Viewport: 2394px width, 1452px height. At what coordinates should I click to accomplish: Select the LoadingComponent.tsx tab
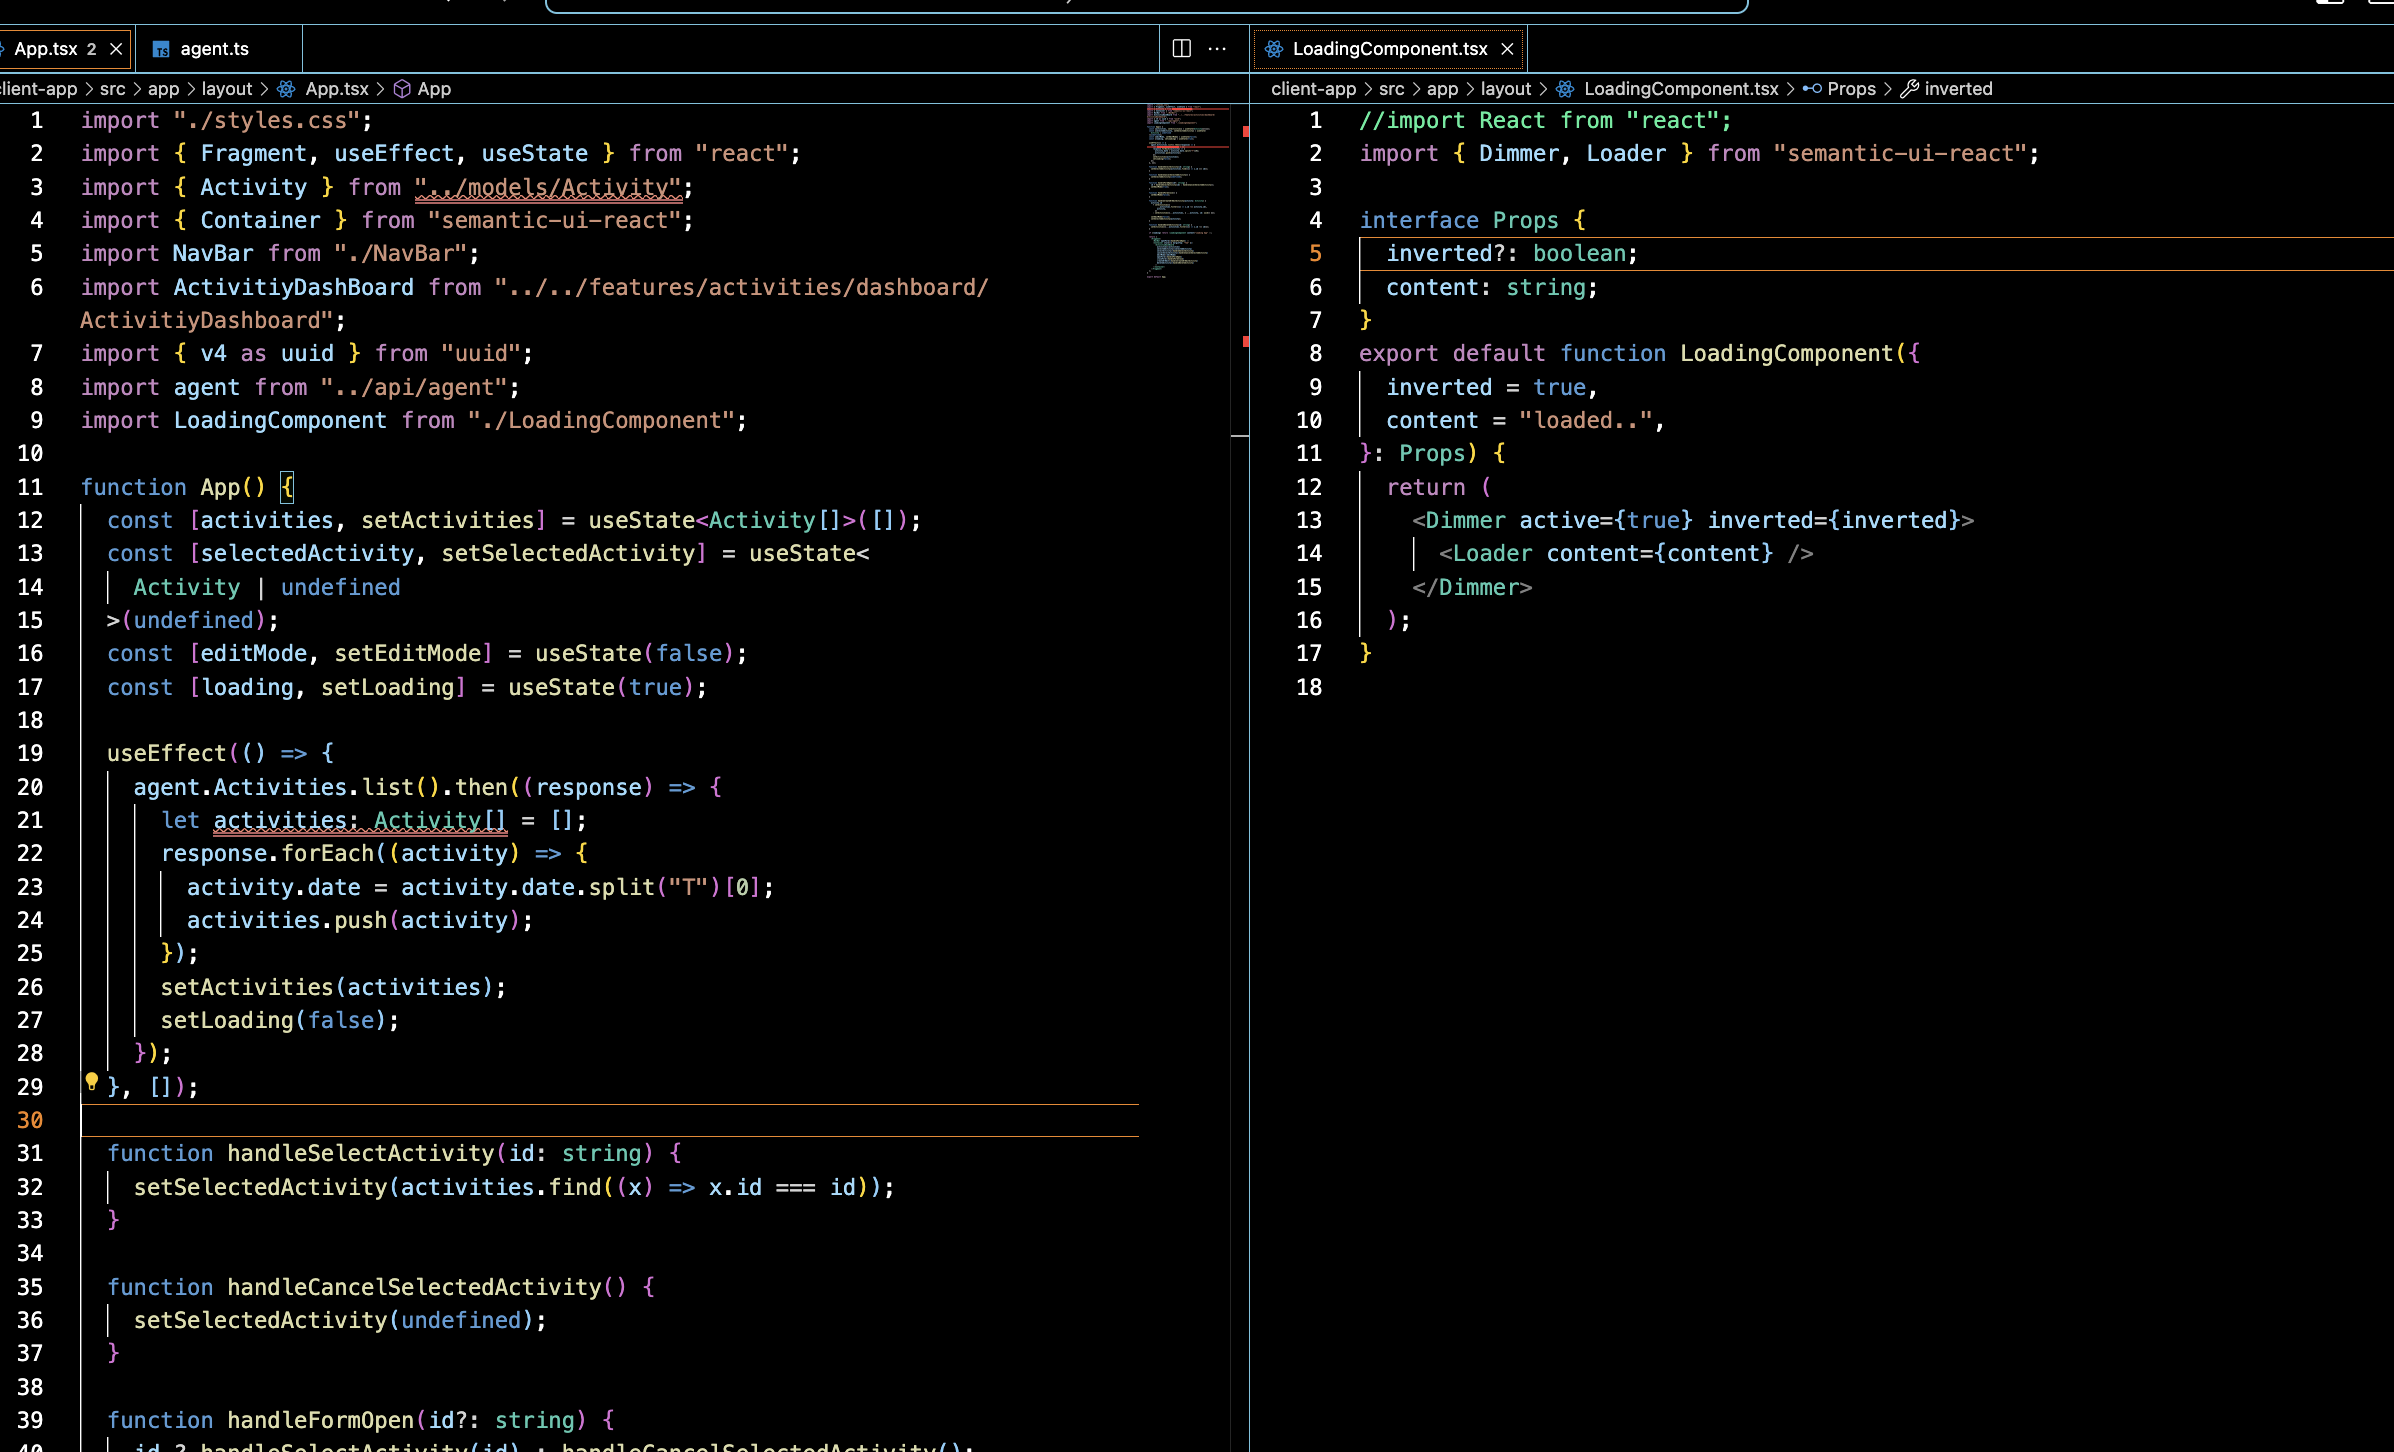1389,49
